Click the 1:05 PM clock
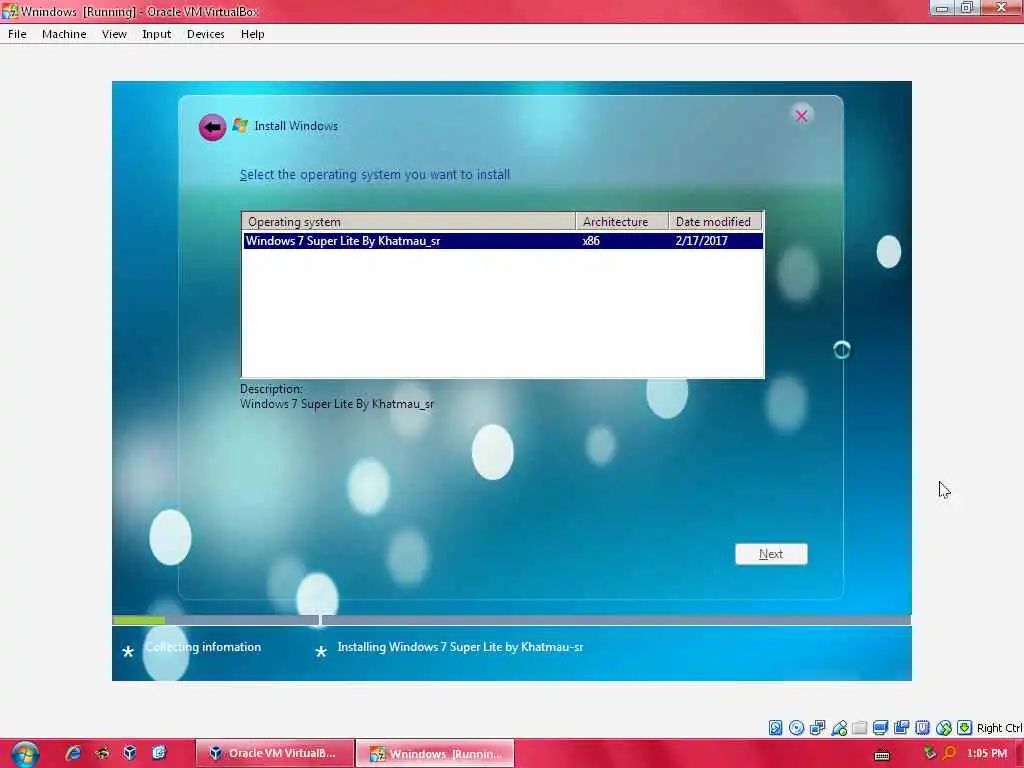This screenshot has height=768, width=1024. (x=987, y=753)
